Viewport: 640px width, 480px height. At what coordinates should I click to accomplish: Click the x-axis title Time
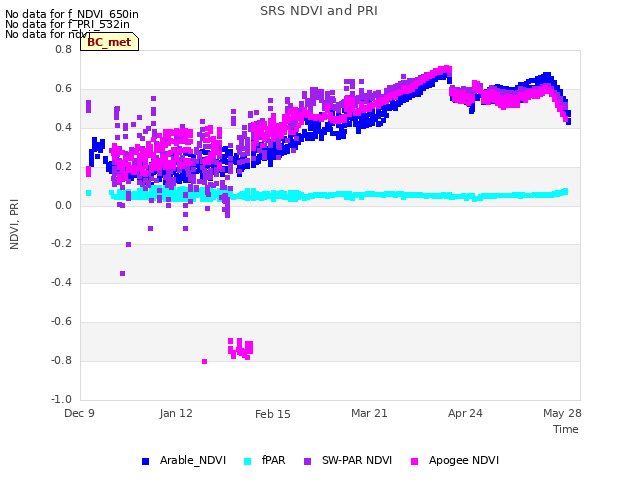pos(566,429)
